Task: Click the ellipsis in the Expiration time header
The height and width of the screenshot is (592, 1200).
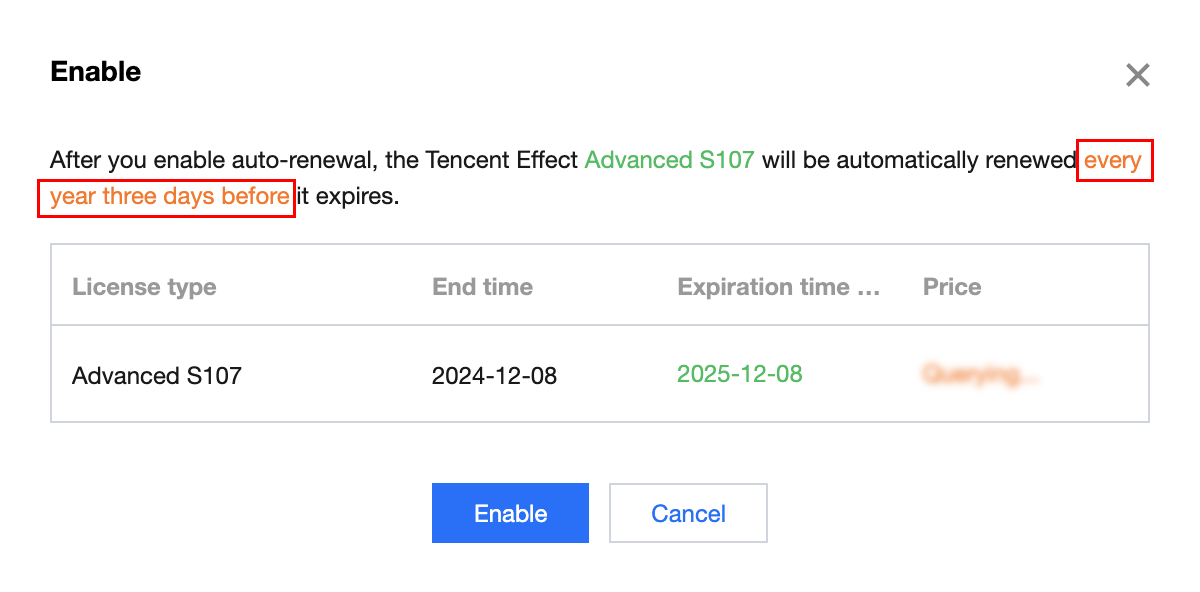Action: 868,288
